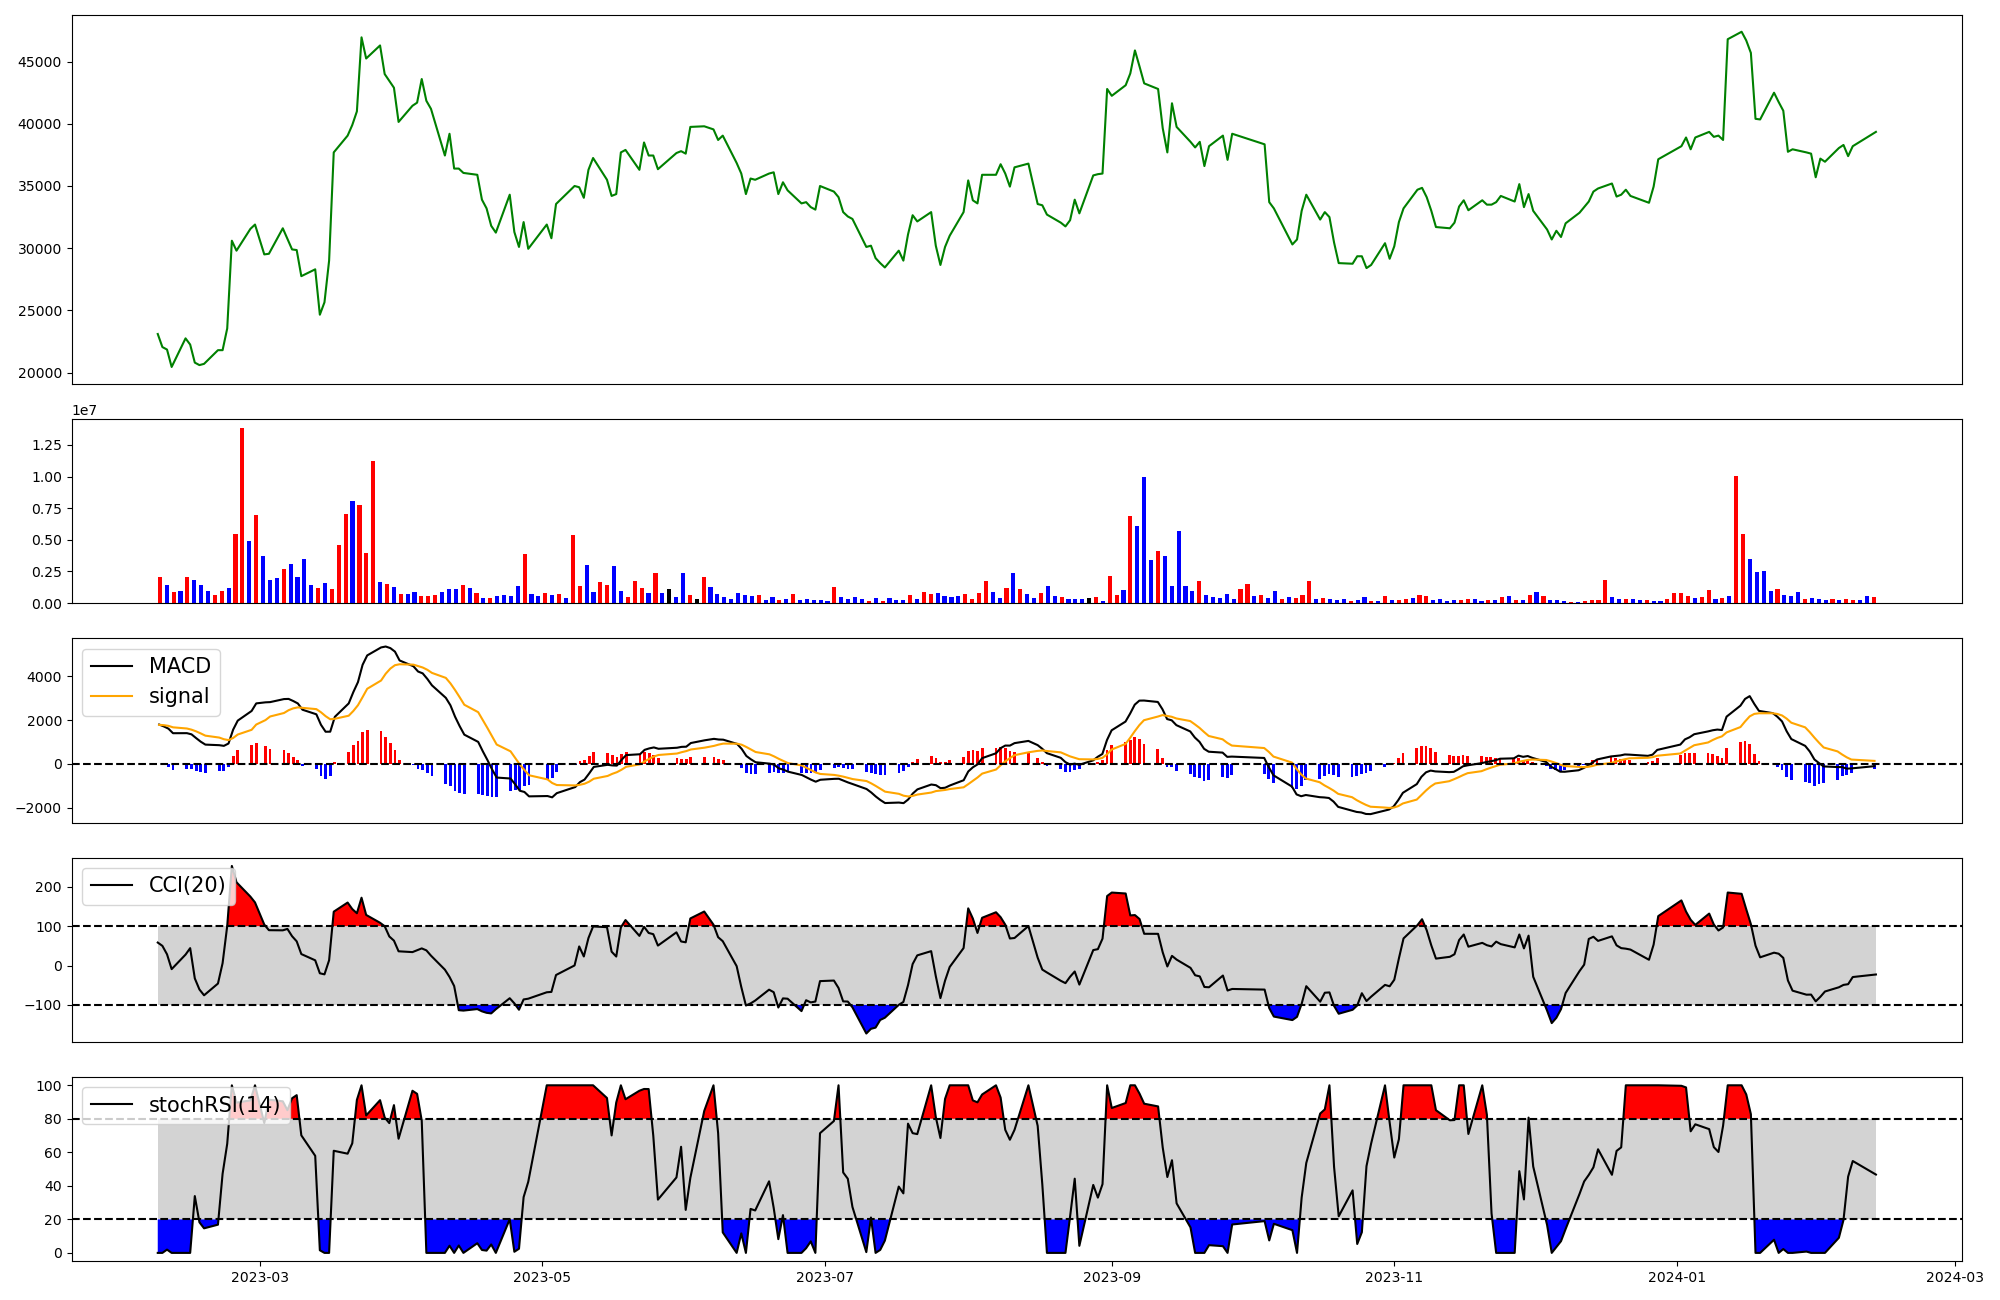Click the 2023-07 x-axis date label
This screenshot has height=1300, width=2000.
[x=825, y=1277]
